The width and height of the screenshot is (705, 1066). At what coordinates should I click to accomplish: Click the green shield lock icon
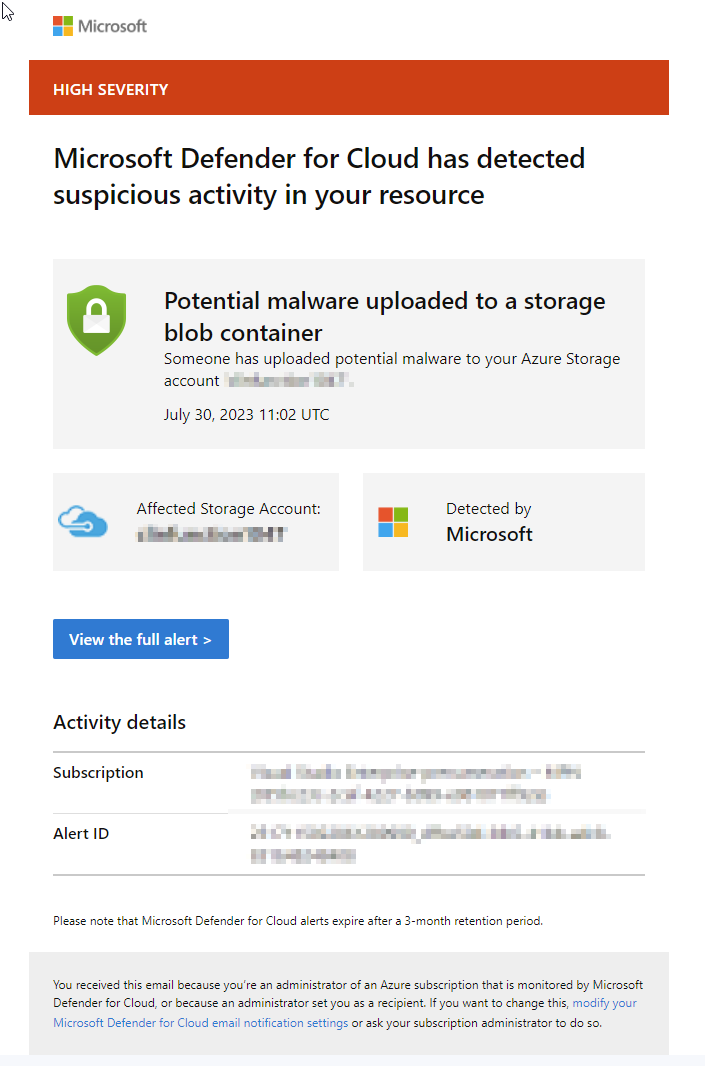tap(97, 320)
